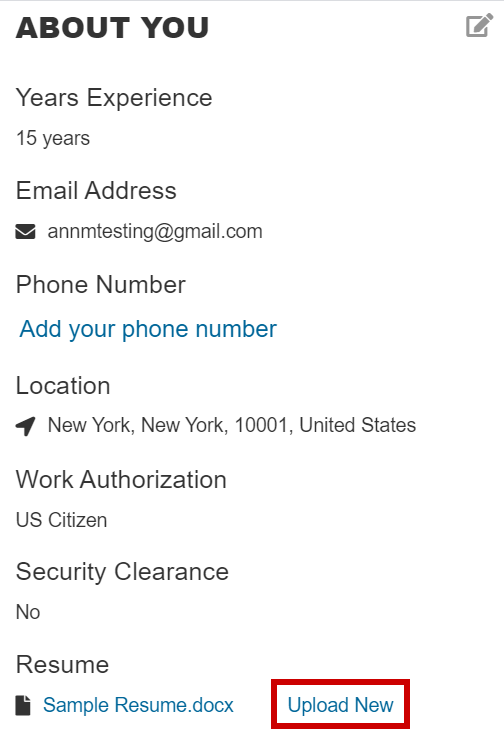Select the No clearance value text

(x=28, y=612)
